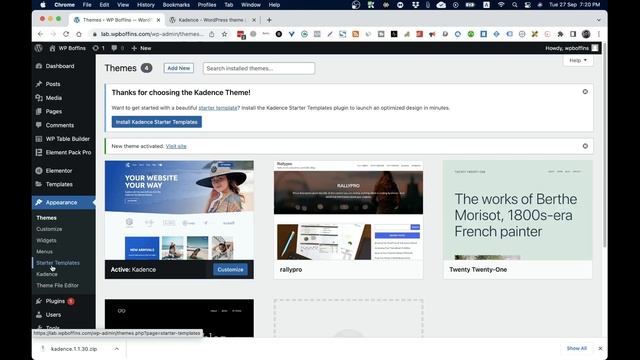Click Customize on active Kadence theme

pyautogui.click(x=230, y=270)
